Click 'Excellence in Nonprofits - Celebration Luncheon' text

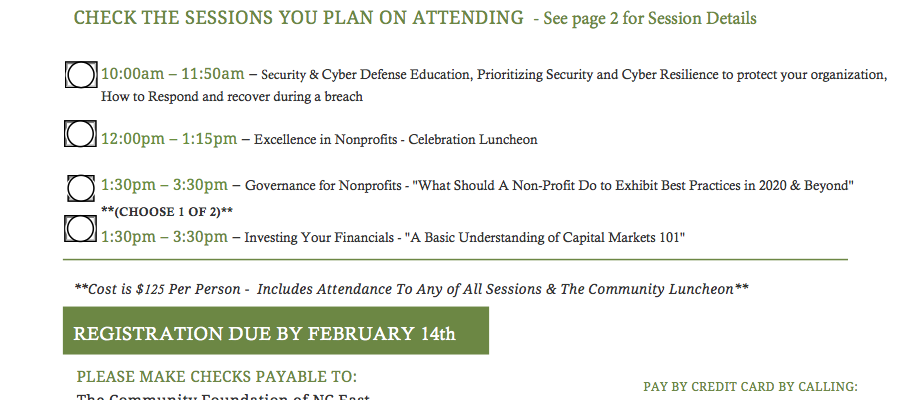pos(395,140)
